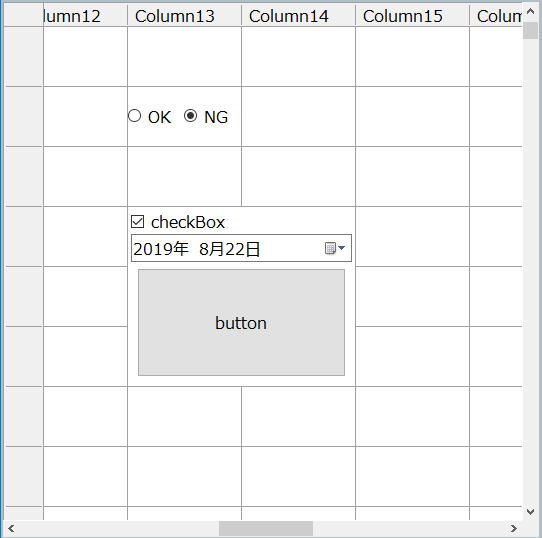Select the row header of the first row
Image resolution: width=542 pixels, height=538 pixels.
tap(24, 56)
